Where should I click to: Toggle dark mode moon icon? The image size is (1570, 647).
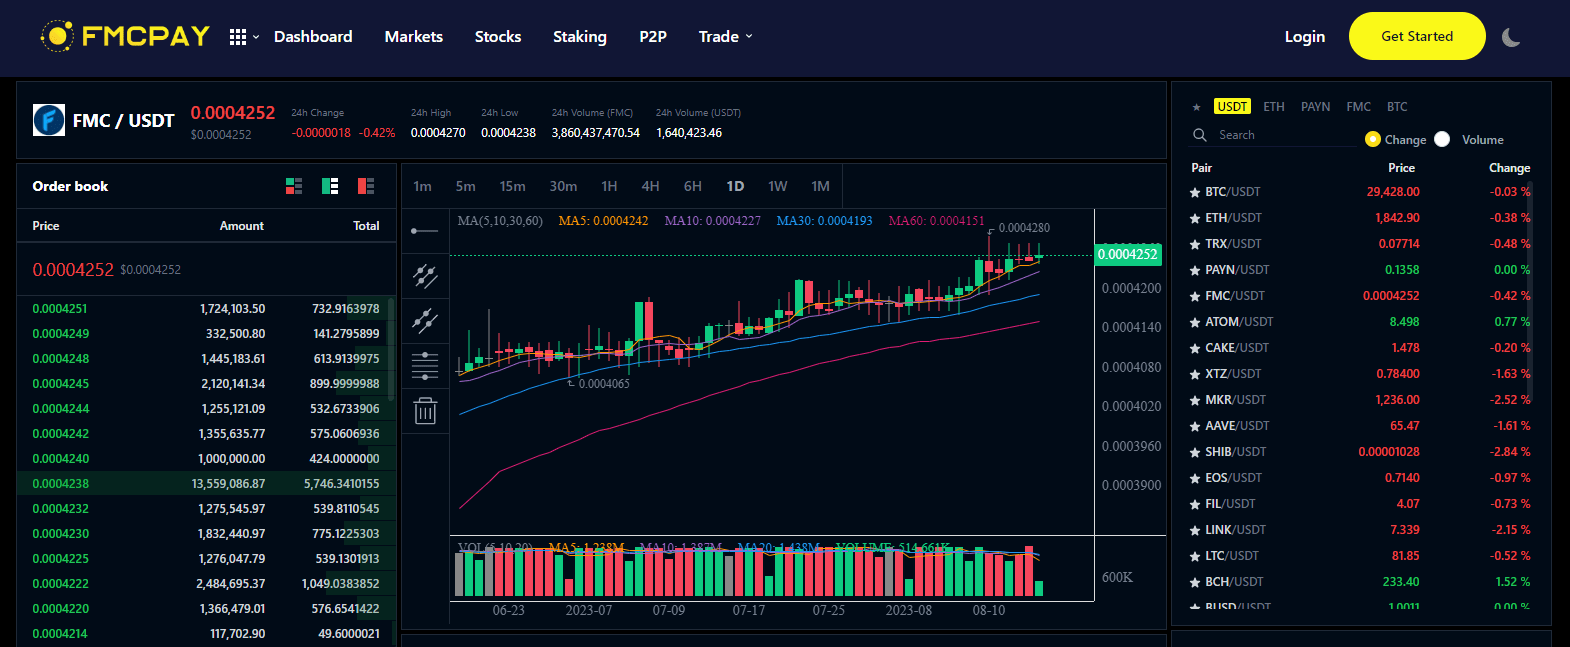pyautogui.click(x=1511, y=37)
